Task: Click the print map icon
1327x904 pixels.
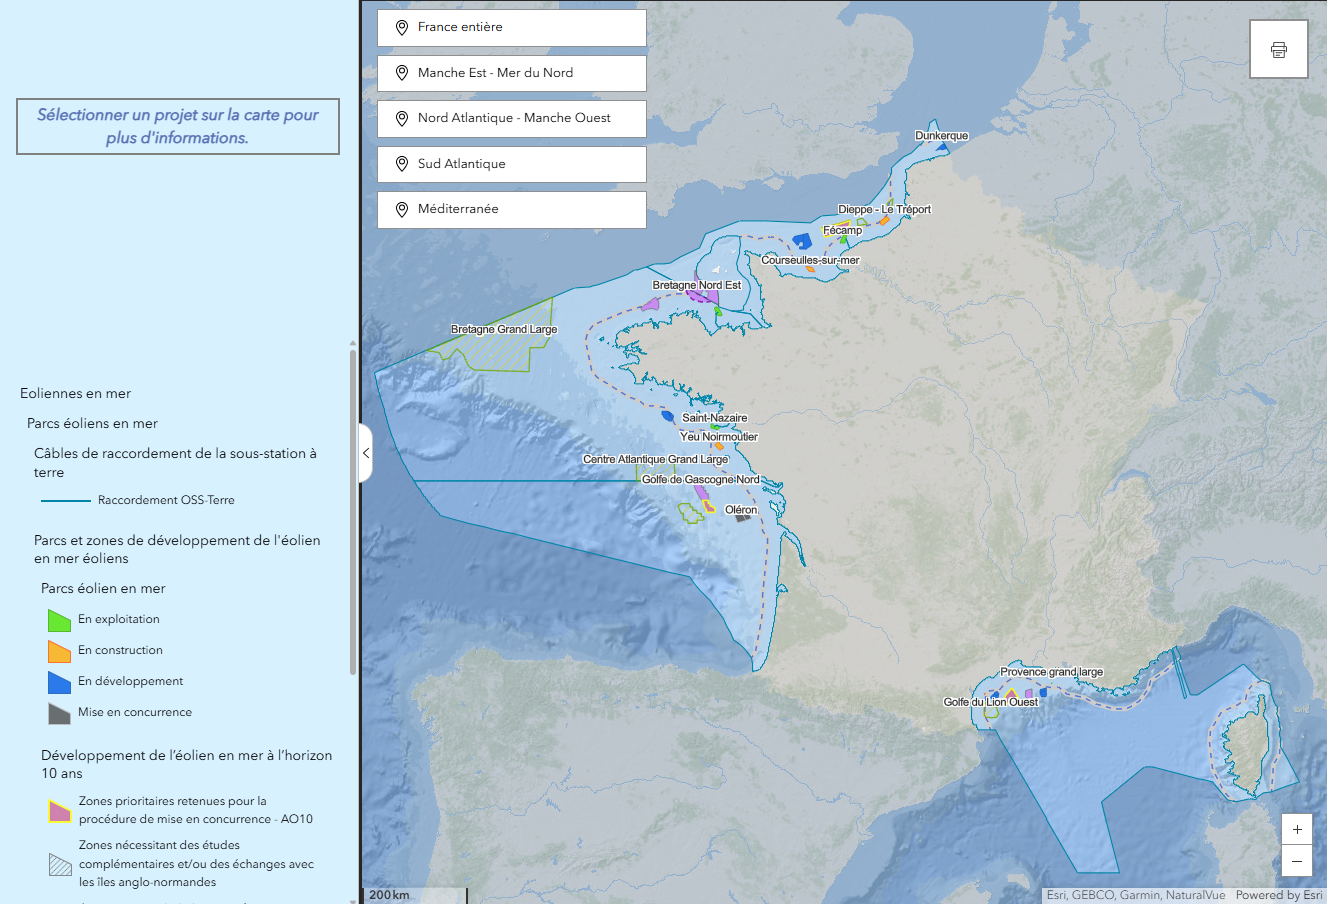Action: click(x=1278, y=50)
